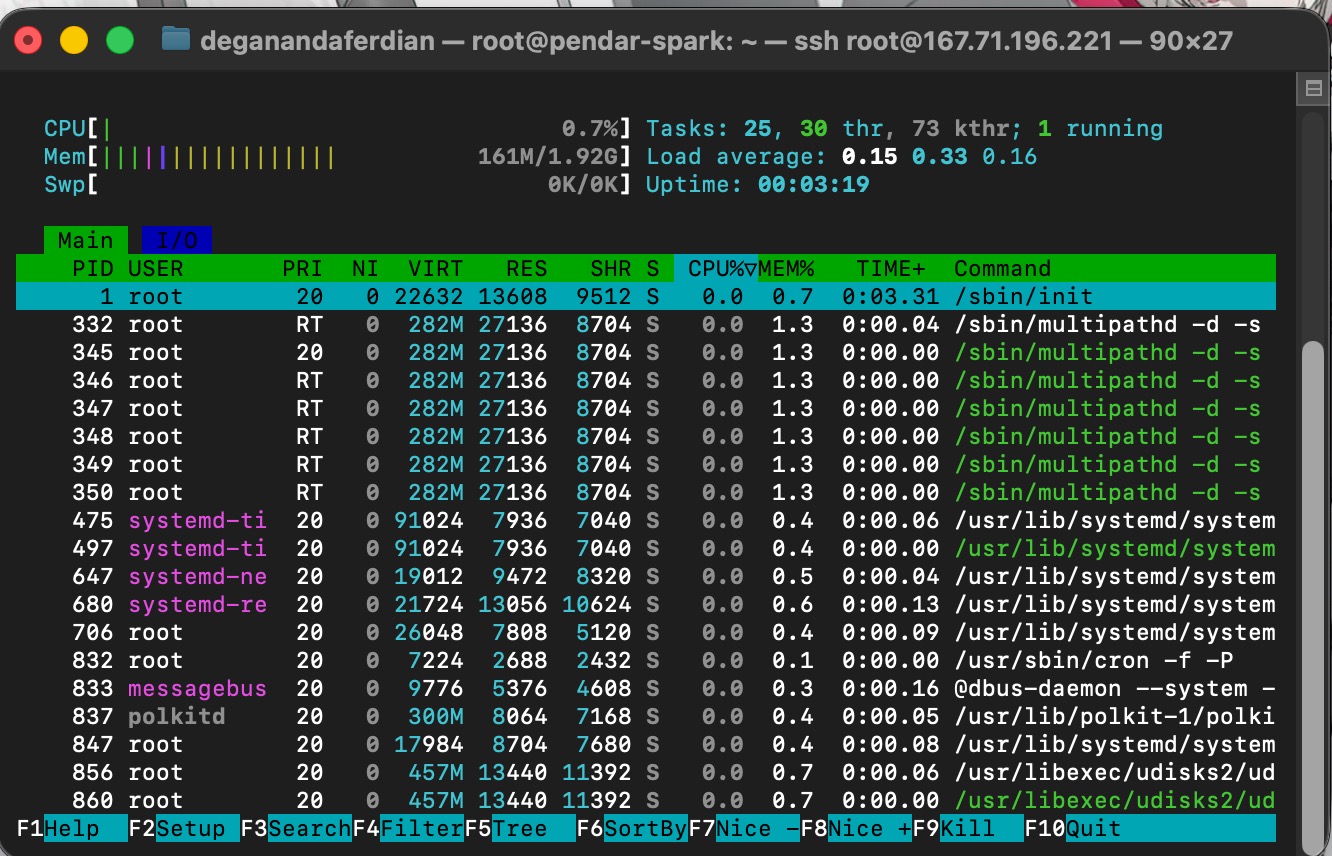Sort by MEM% column header
This screenshot has width=1332, height=856.
[786, 268]
